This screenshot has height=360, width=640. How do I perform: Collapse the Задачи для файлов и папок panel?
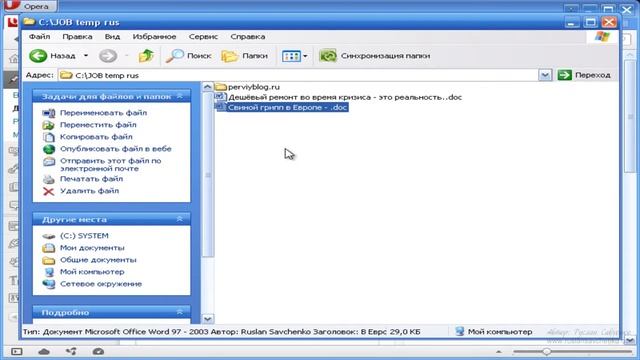180,96
